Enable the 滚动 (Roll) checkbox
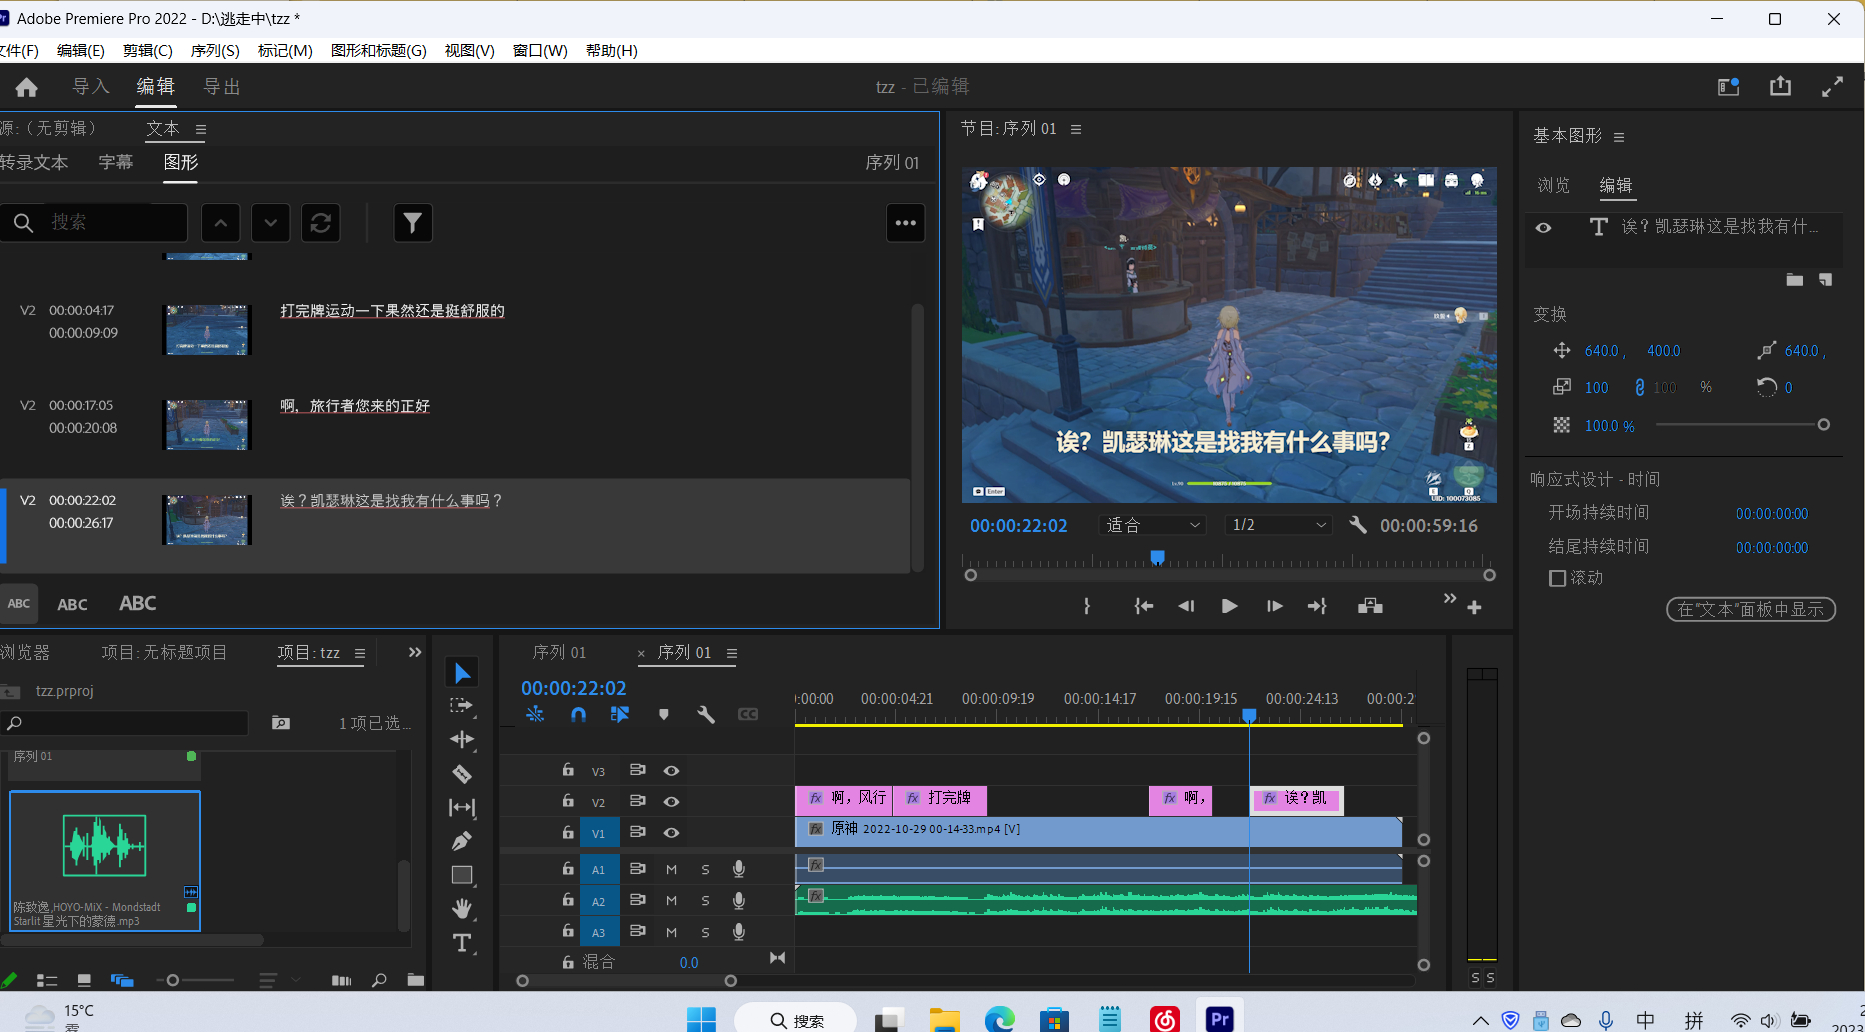This screenshot has width=1865, height=1032. point(1557,578)
